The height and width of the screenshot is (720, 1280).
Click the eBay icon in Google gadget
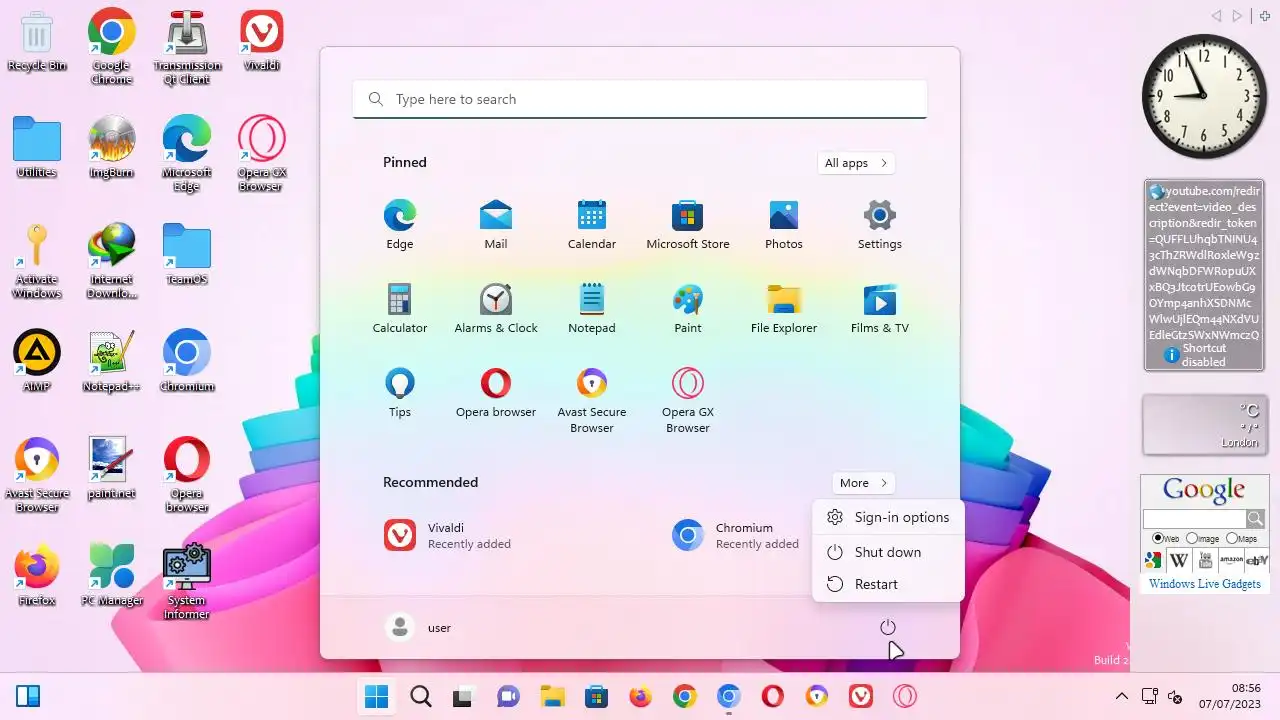1257,560
